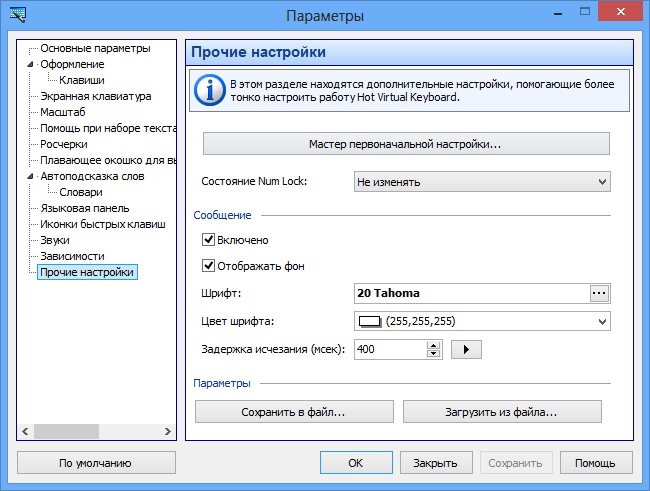Viewport: 650px width, 491px height.
Task: Open the Словари section
Action: click(x=81, y=192)
